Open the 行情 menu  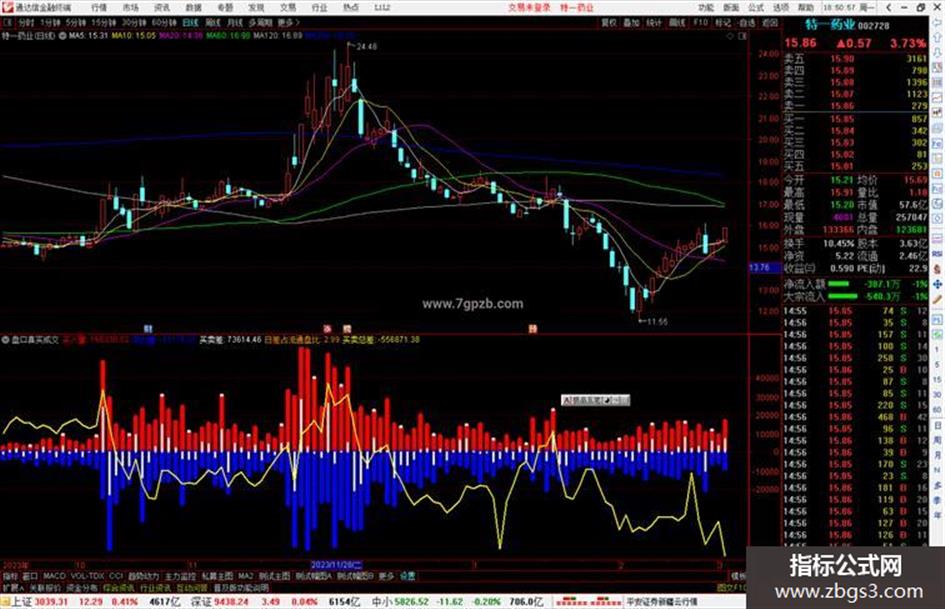[99, 8]
